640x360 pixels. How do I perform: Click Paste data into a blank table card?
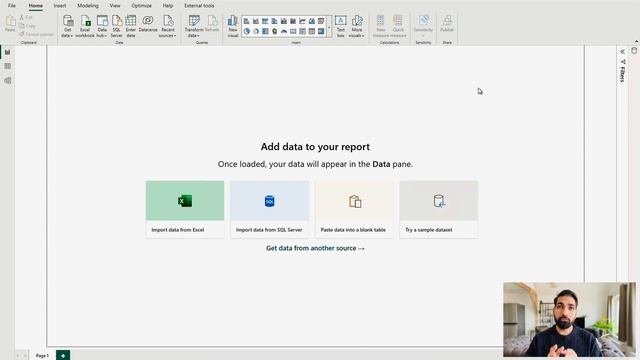[354, 209]
